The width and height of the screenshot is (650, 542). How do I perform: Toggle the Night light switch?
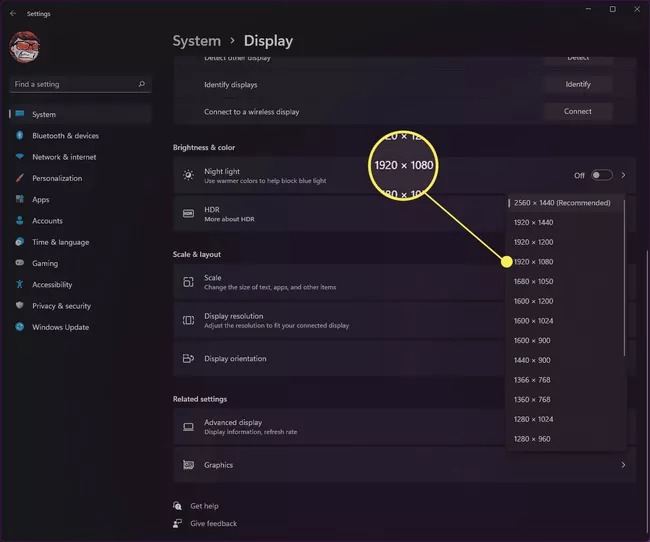click(601, 175)
